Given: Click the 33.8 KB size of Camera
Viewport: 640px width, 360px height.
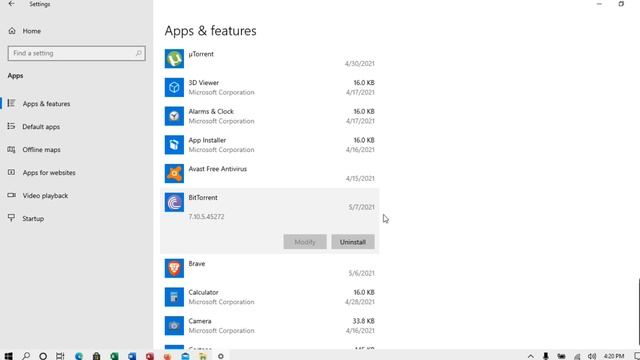Looking at the screenshot, I should (x=363, y=321).
